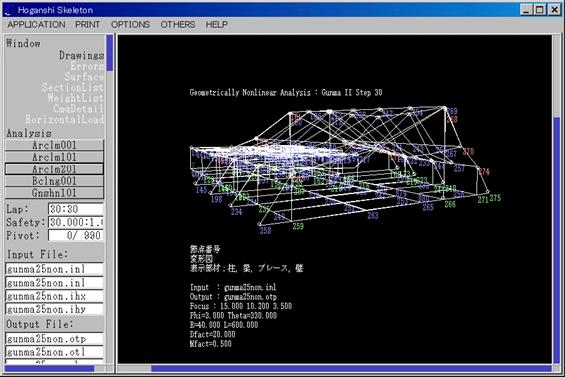Select SectionList in the Window list
The image size is (565, 377).
point(72,87)
